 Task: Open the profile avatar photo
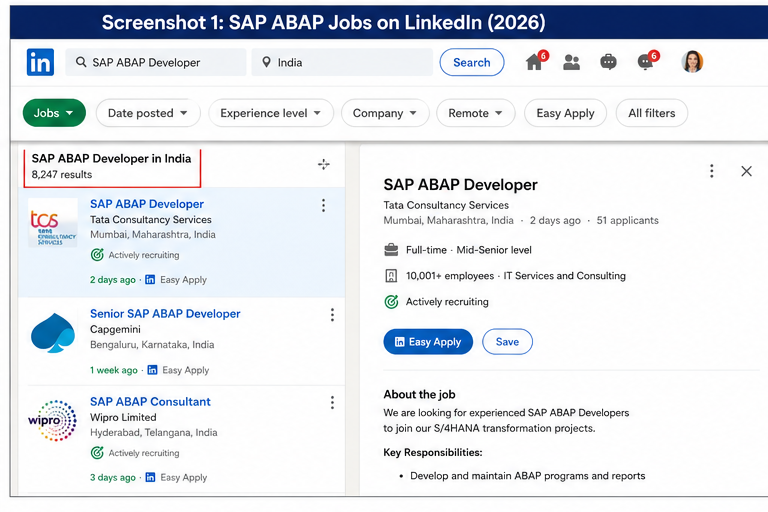(x=692, y=62)
